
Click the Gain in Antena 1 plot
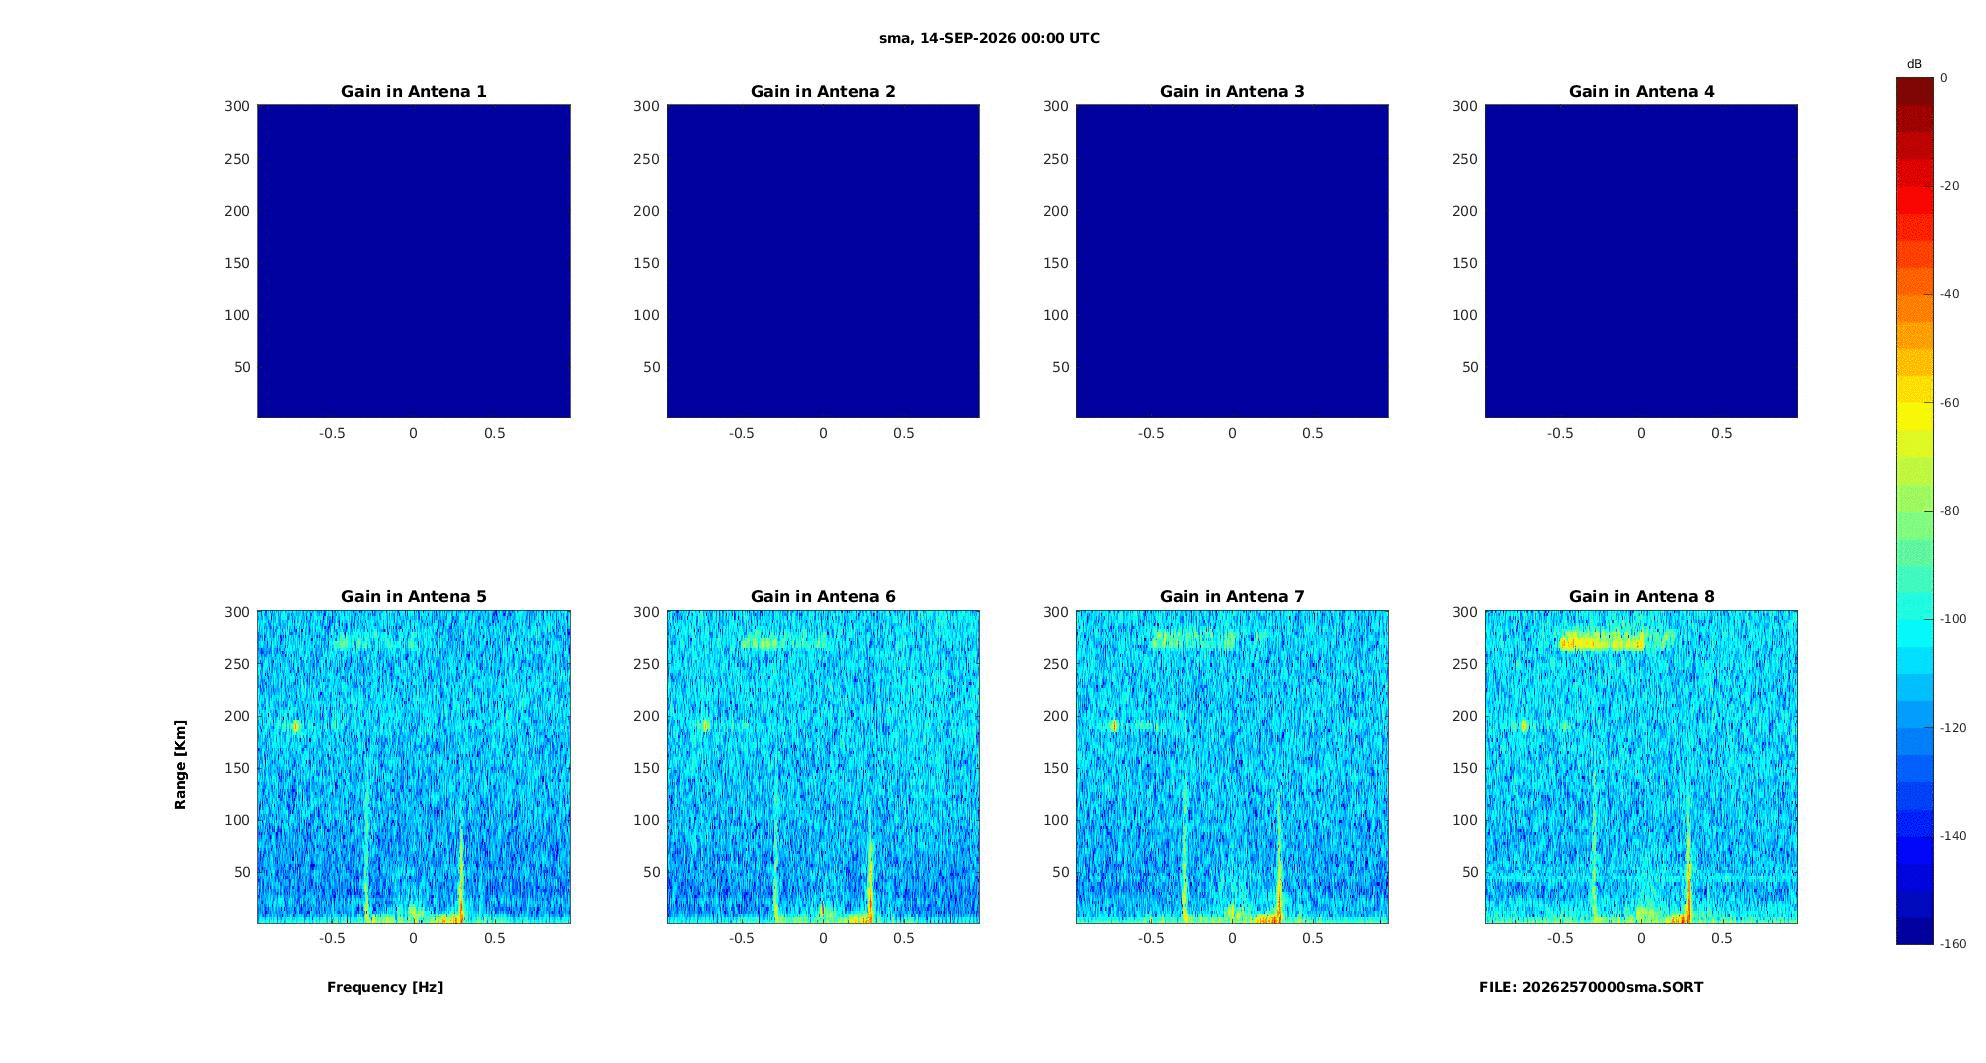coord(414,261)
